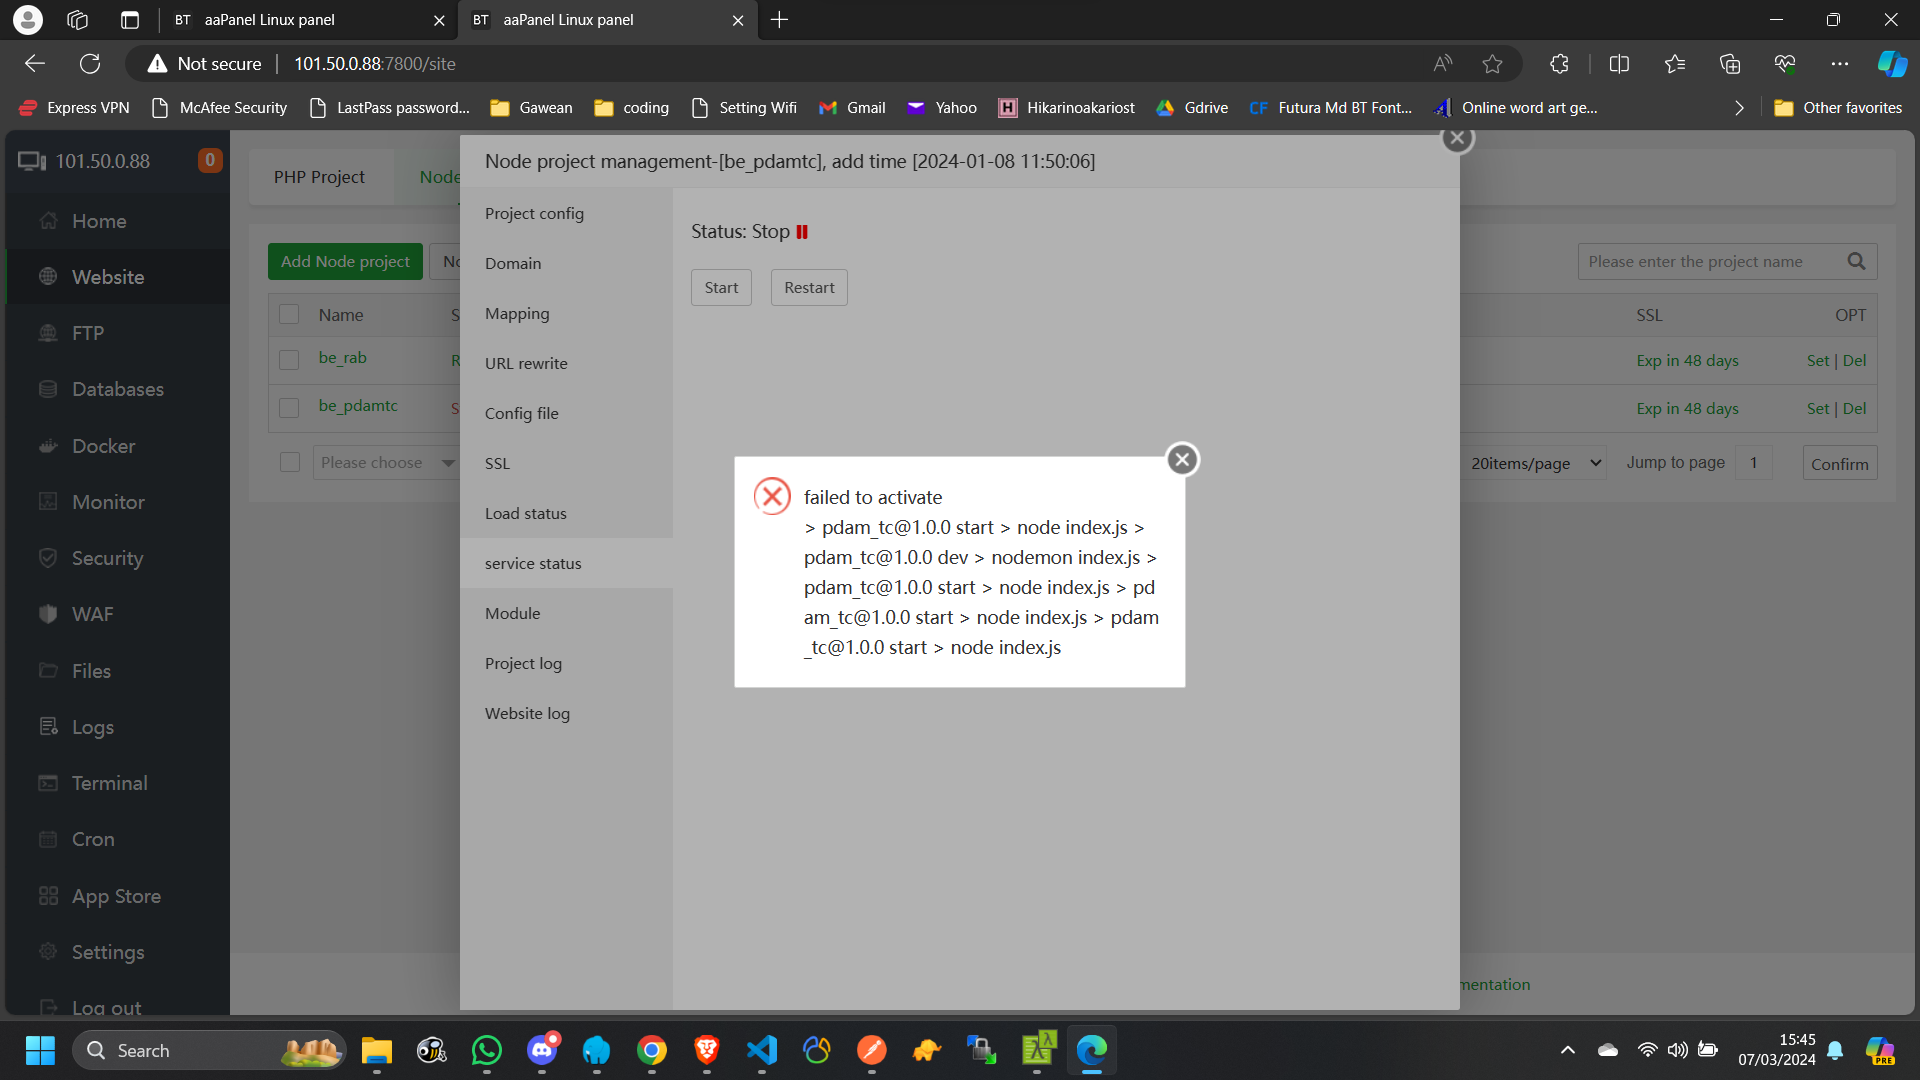This screenshot has width=1920, height=1080.
Task: Open the FTP section in sidebar
Action: (x=88, y=332)
